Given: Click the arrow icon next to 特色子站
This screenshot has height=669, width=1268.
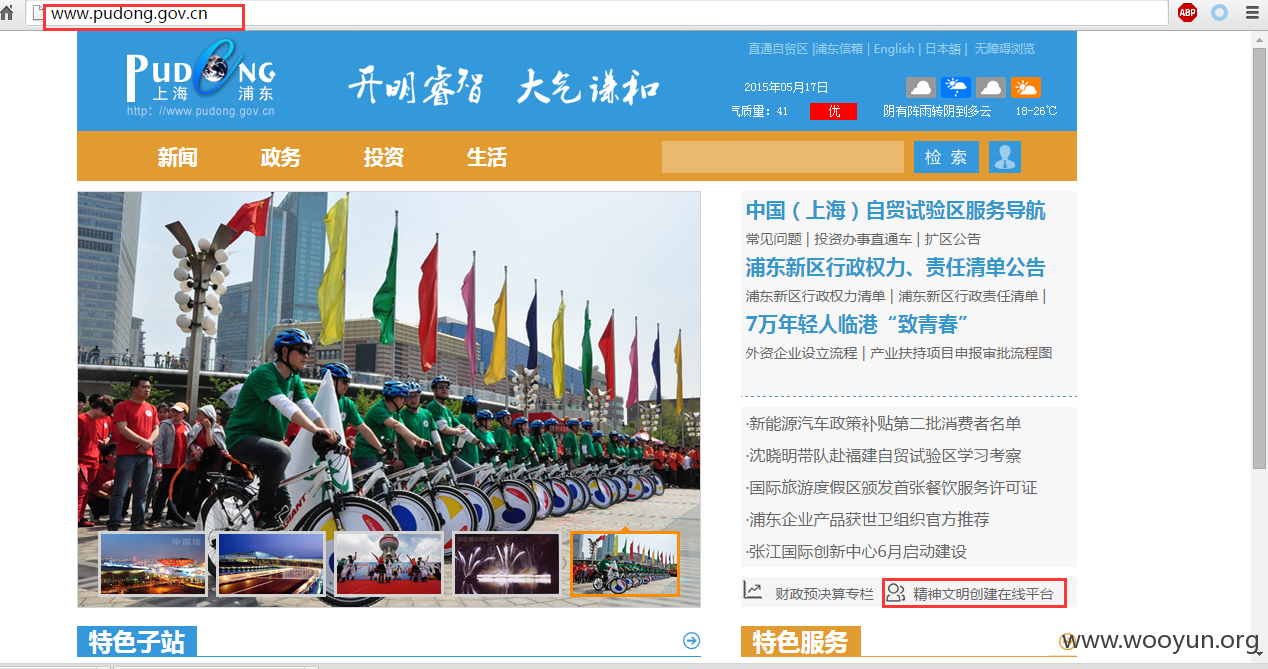Looking at the screenshot, I should 691,640.
